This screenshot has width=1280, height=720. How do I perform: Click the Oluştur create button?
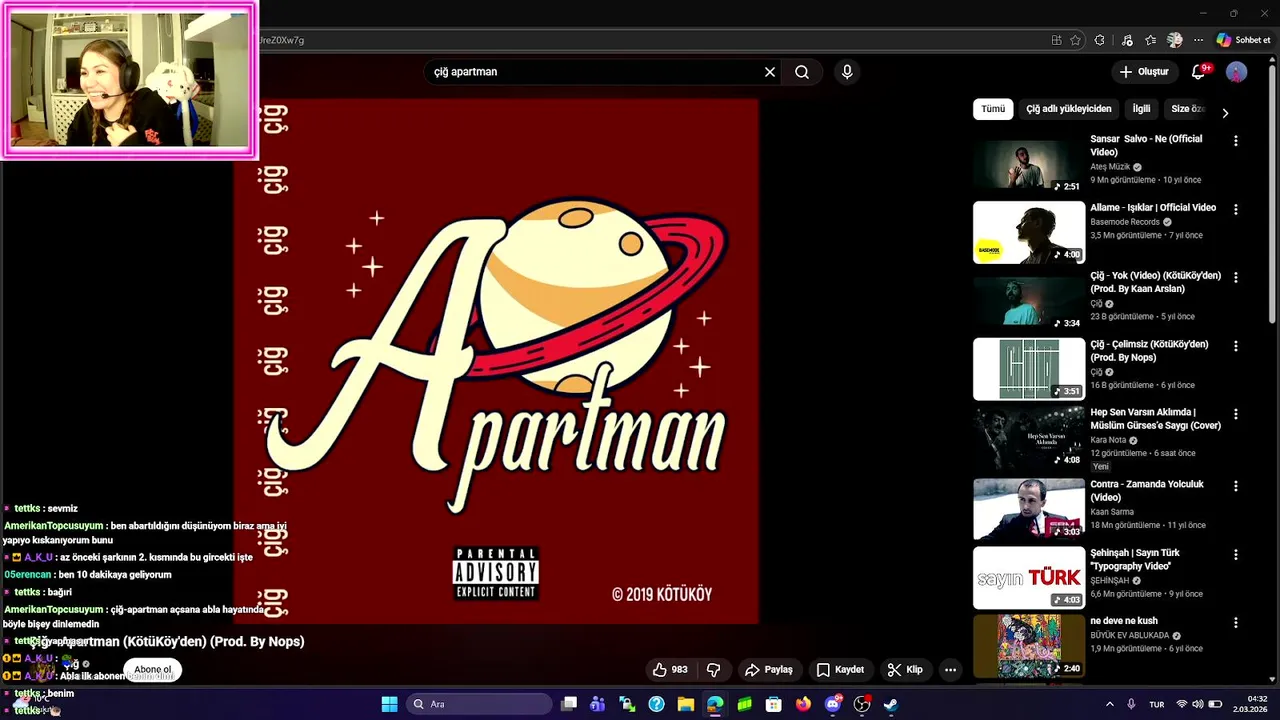click(x=1144, y=72)
